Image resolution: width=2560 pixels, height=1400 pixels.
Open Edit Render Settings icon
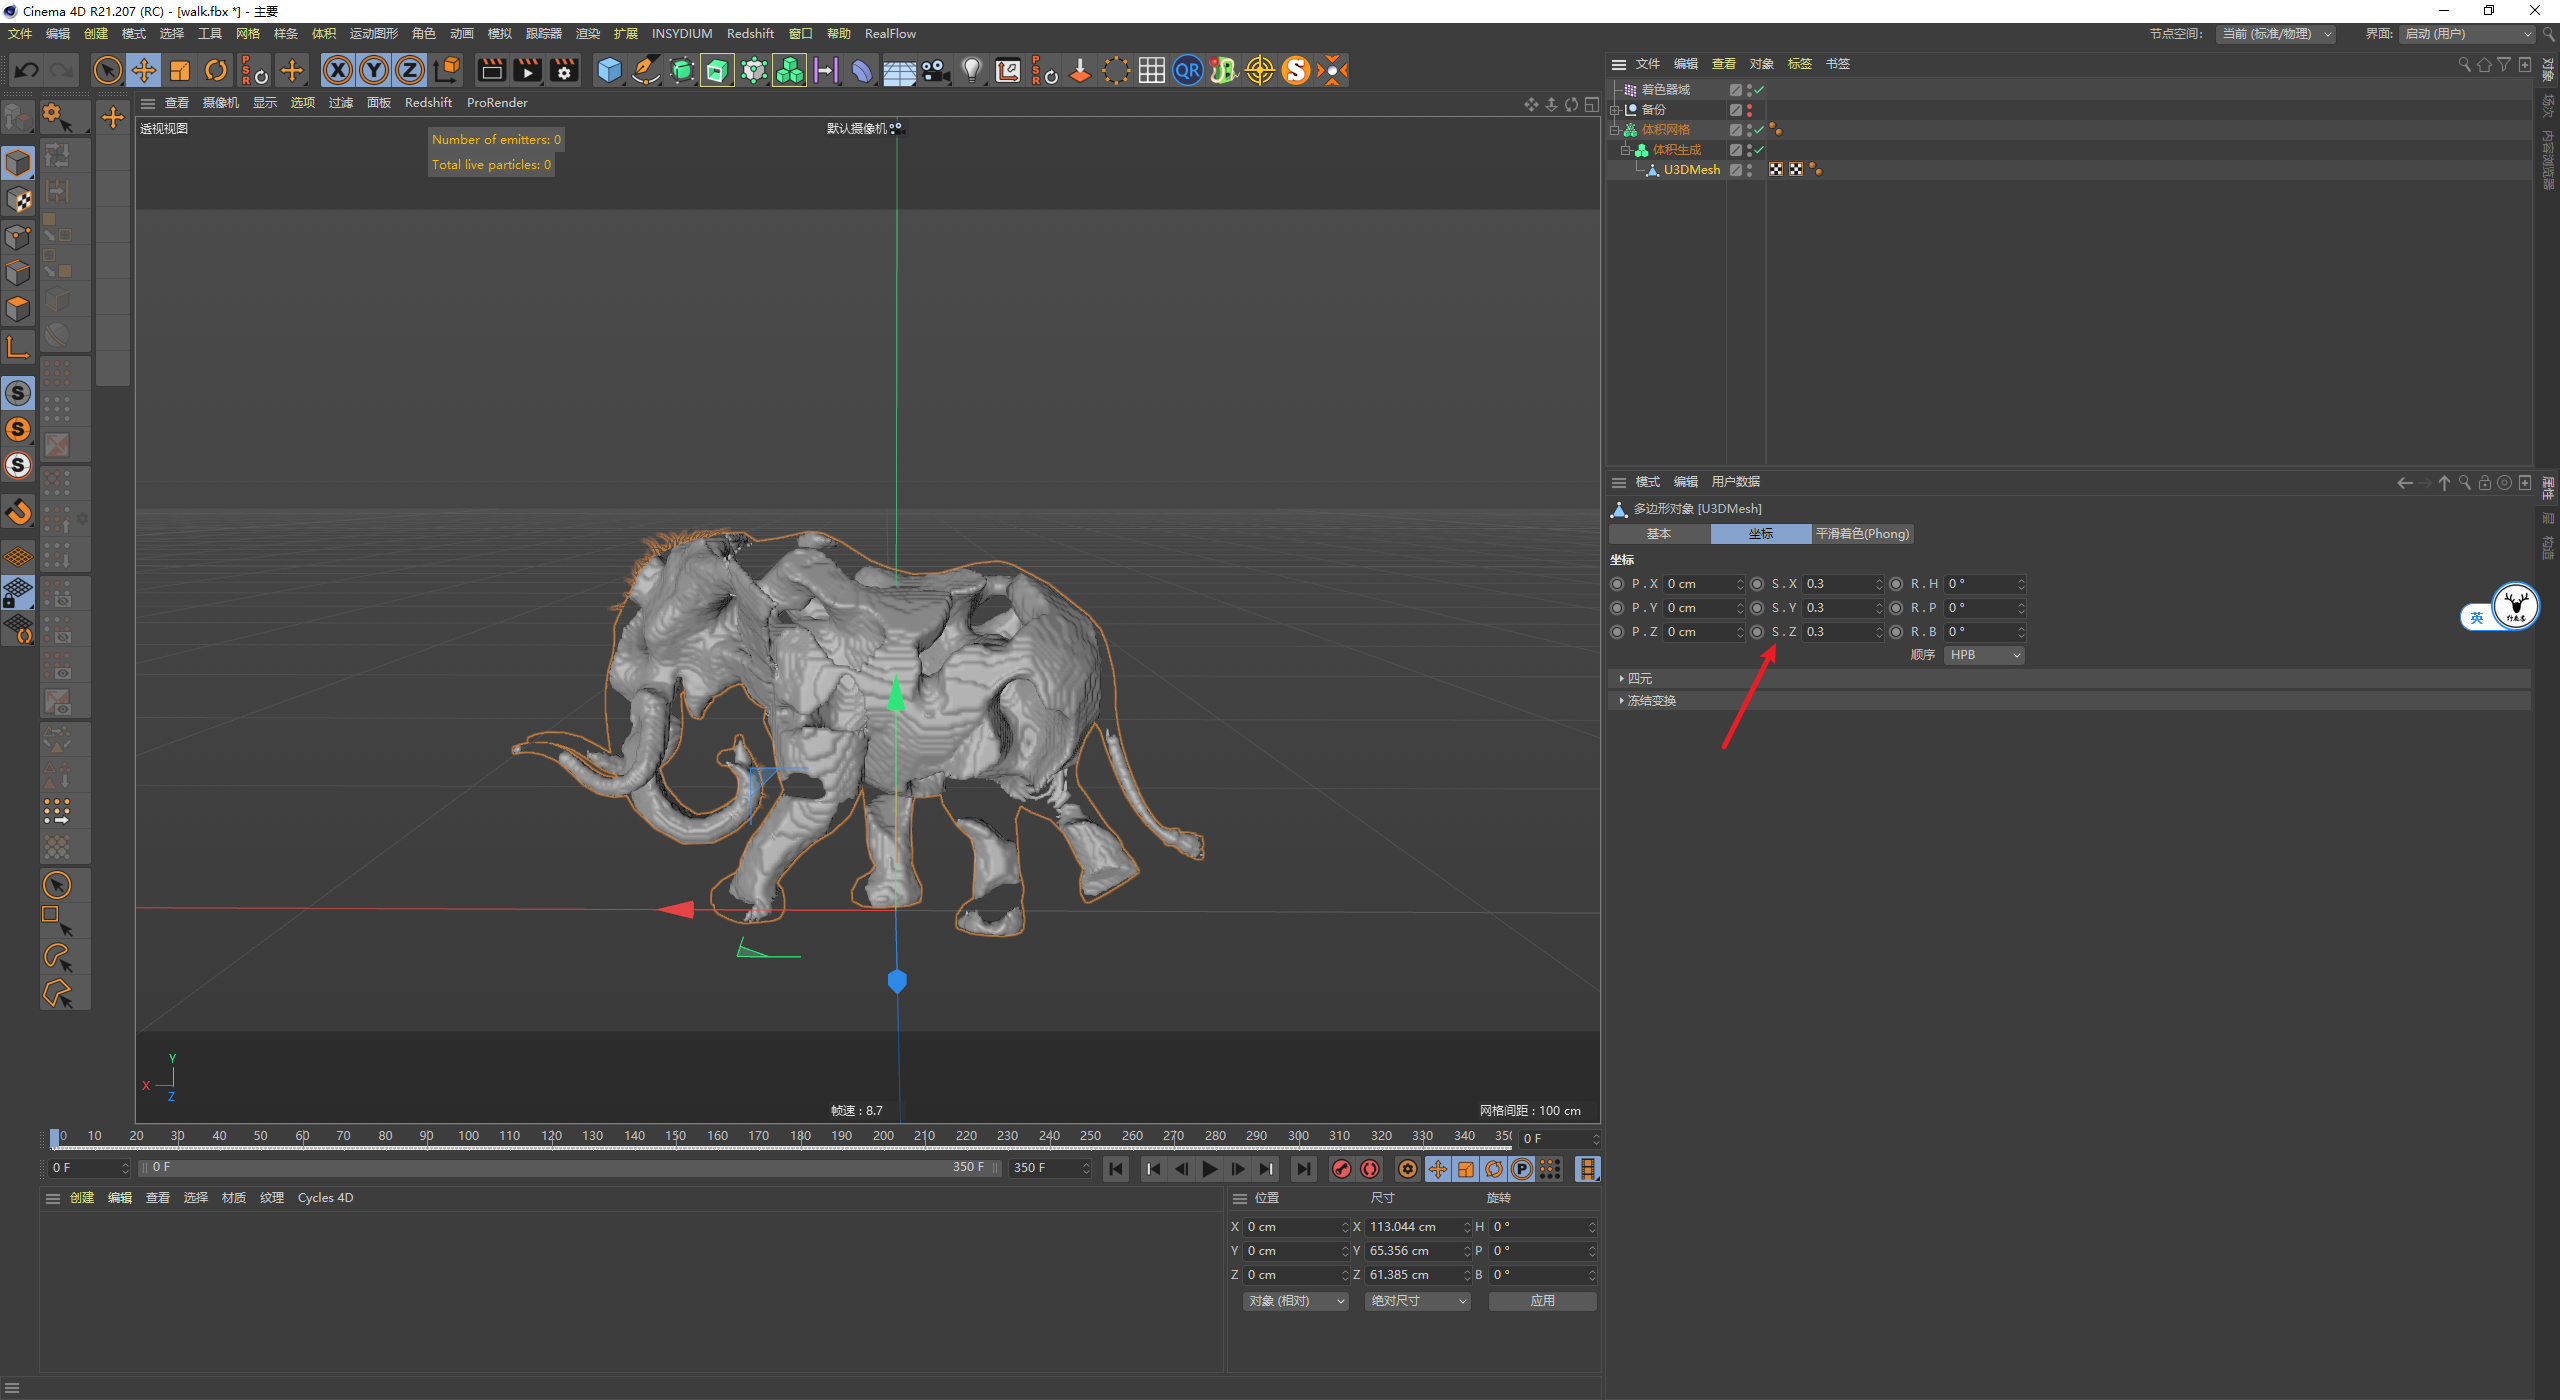coord(564,70)
